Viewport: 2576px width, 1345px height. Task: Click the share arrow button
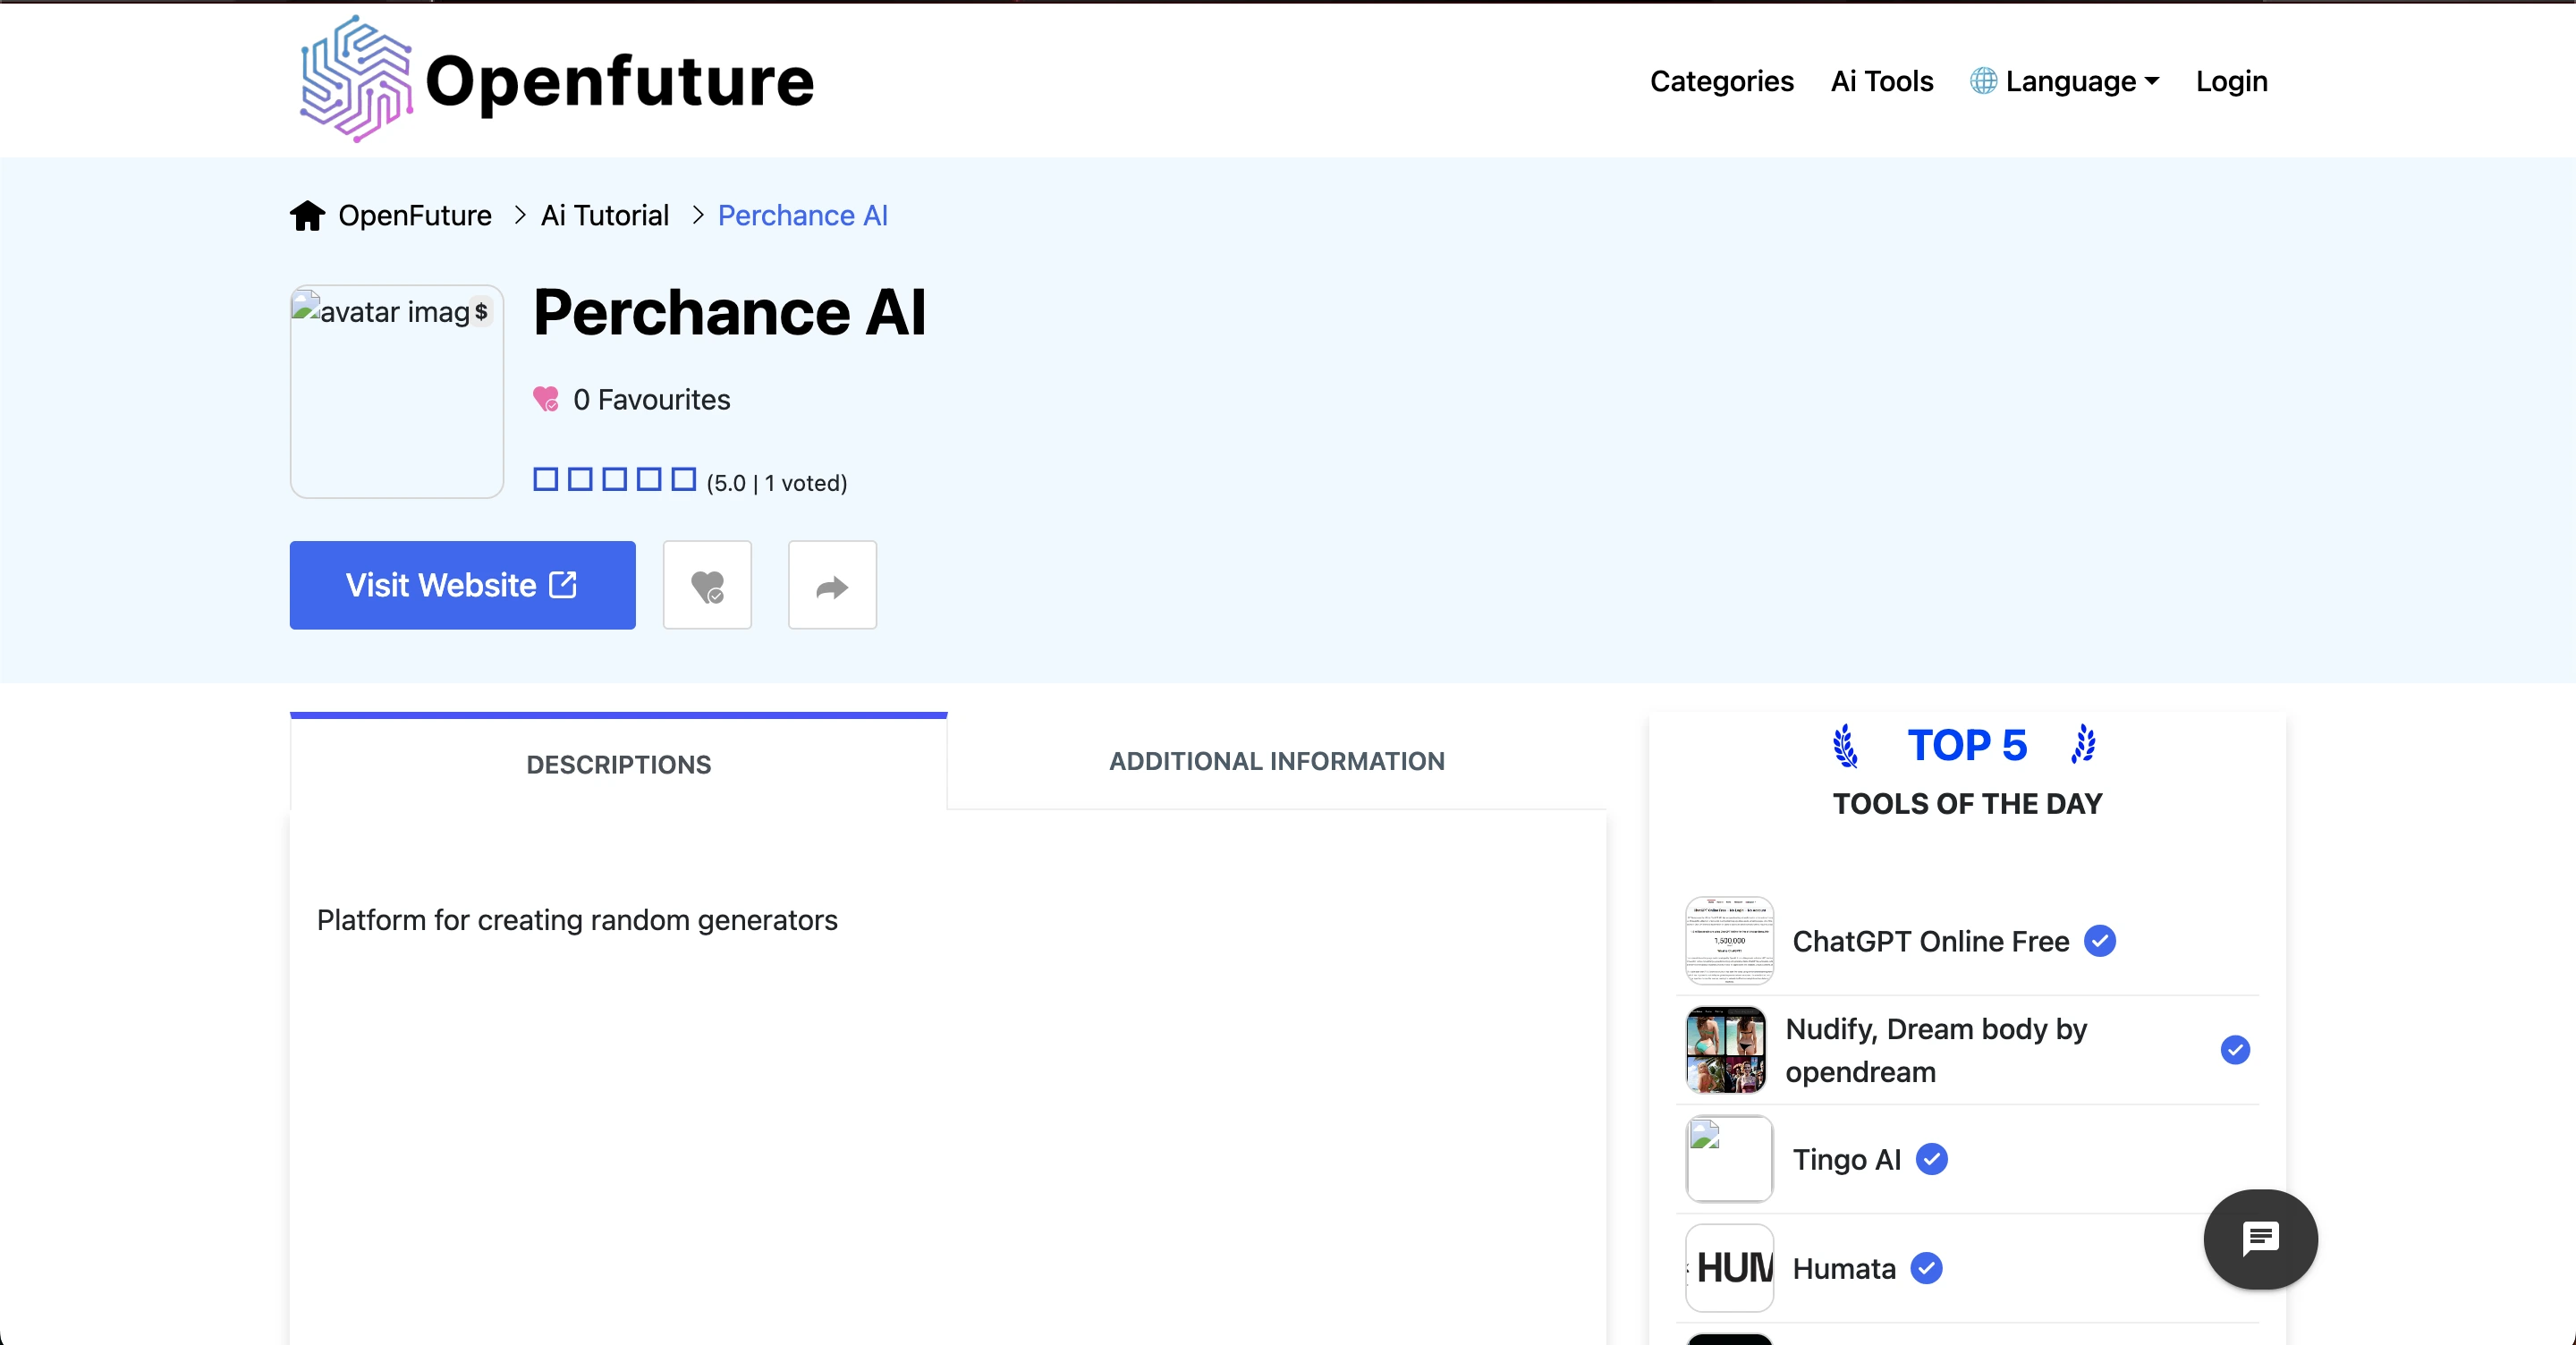tap(832, 585)
